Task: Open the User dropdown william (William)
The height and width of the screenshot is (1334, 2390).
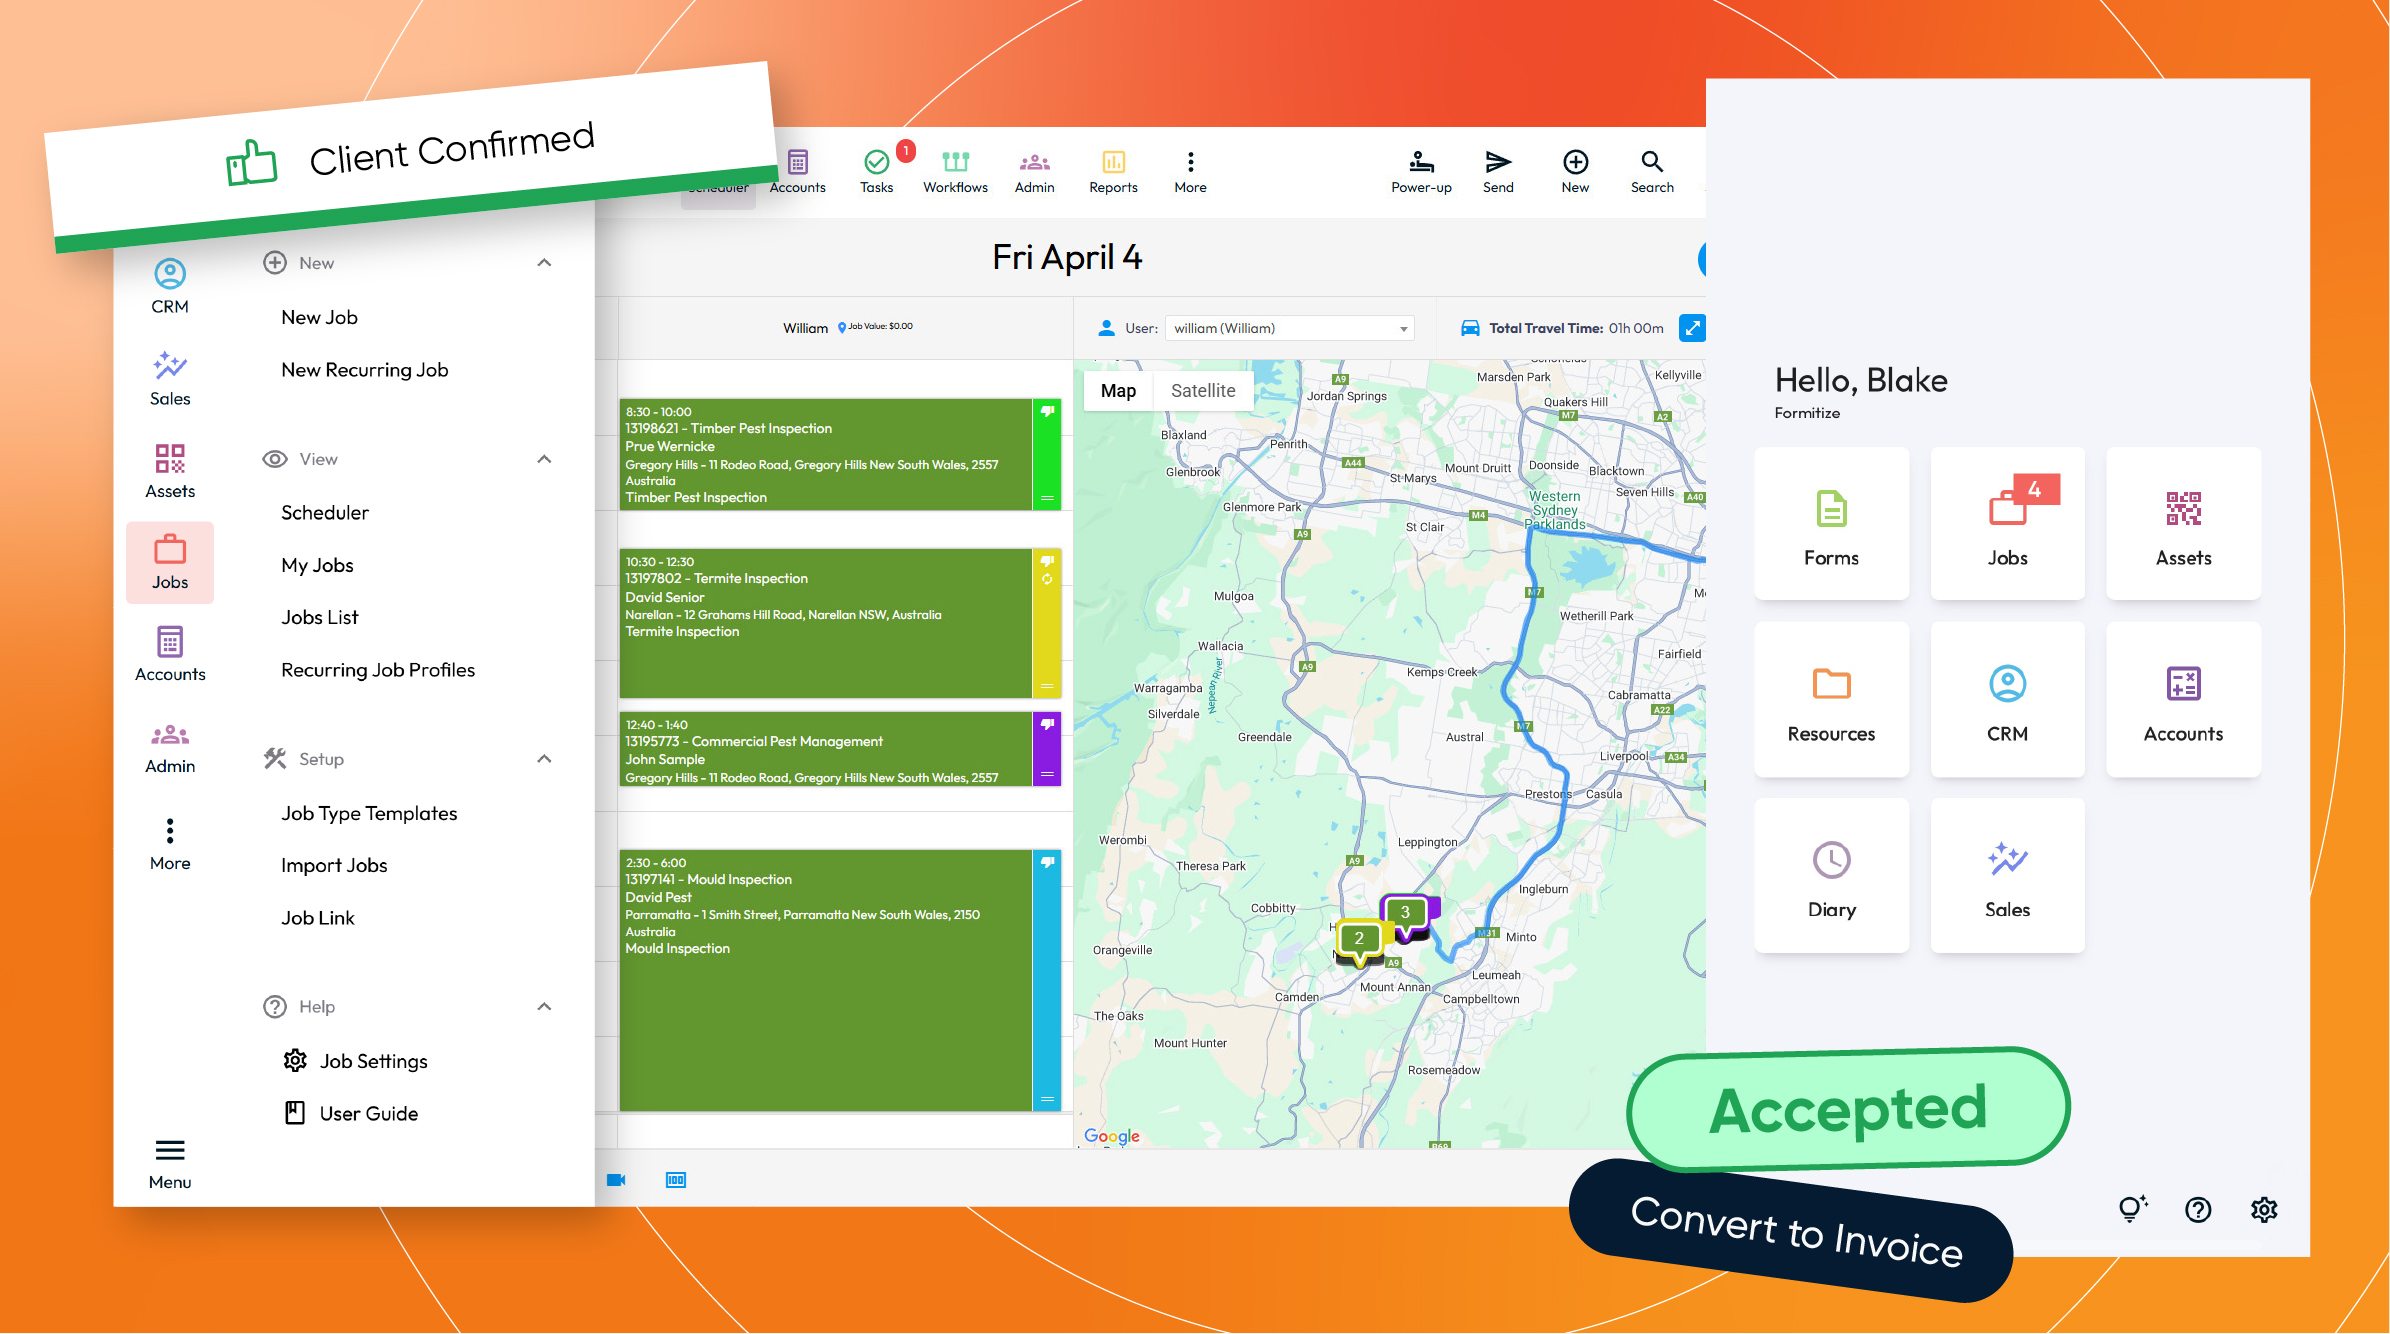Action: click(1290, 328)
